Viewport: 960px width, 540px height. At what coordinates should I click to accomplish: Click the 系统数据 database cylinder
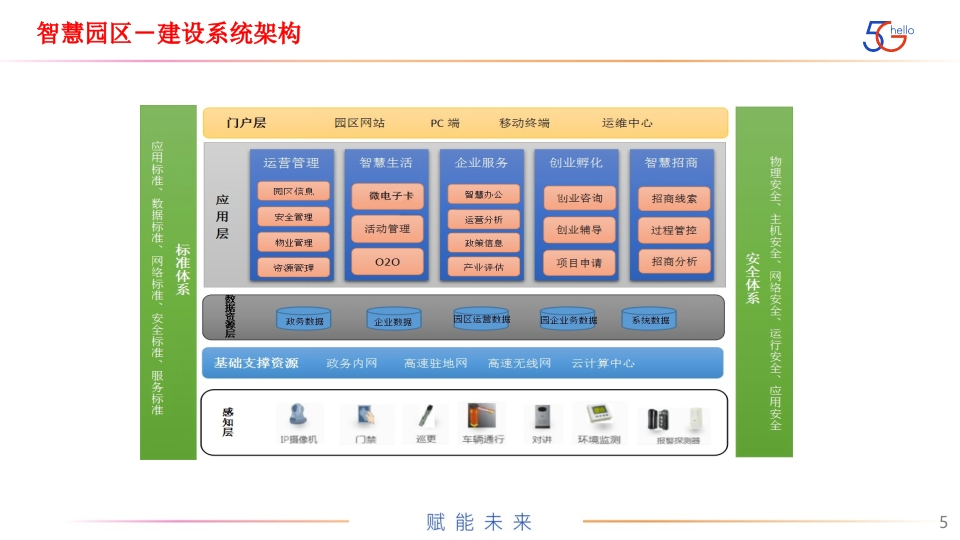650,319
